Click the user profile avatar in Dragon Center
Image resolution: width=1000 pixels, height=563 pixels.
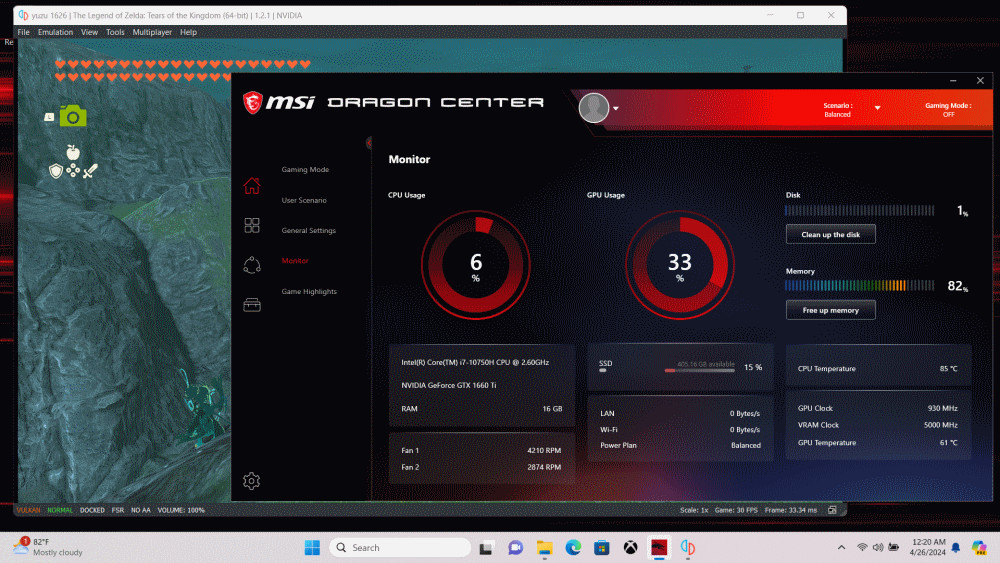(594, 108)
